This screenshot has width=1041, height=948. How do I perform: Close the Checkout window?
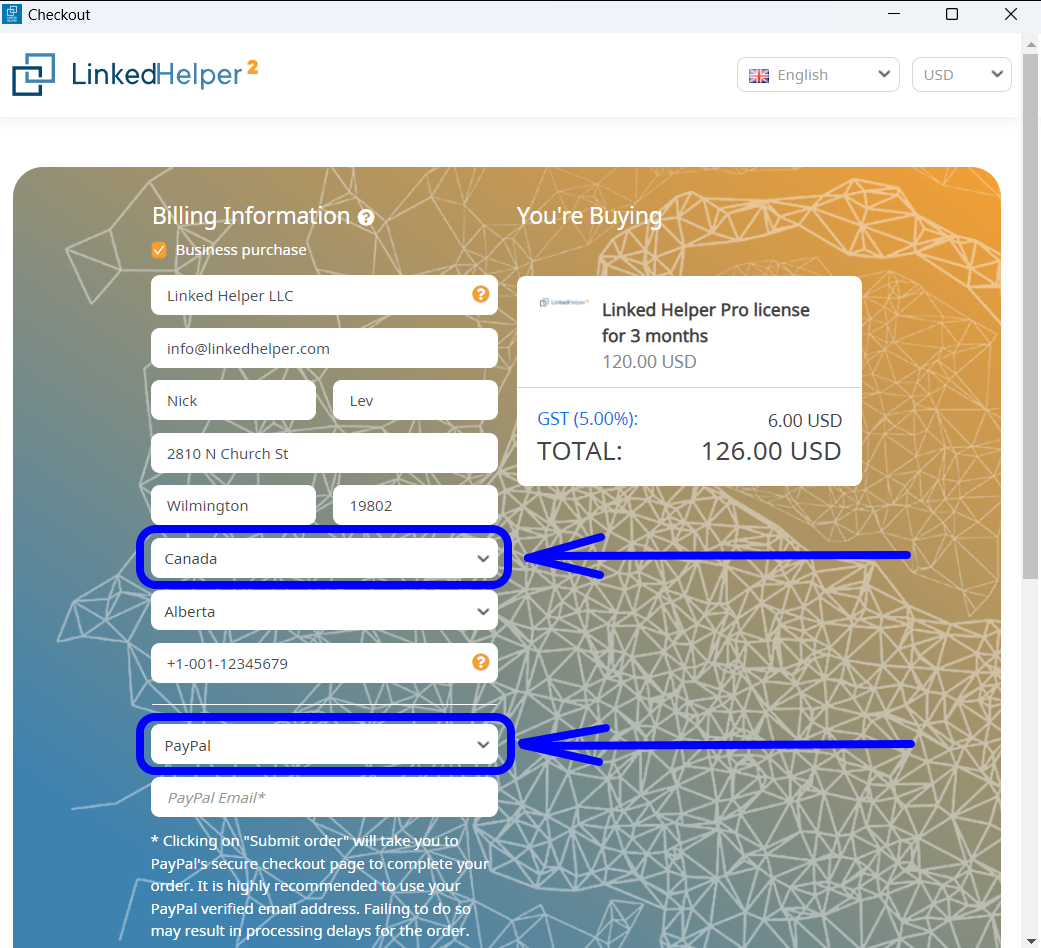[1010, 14]
